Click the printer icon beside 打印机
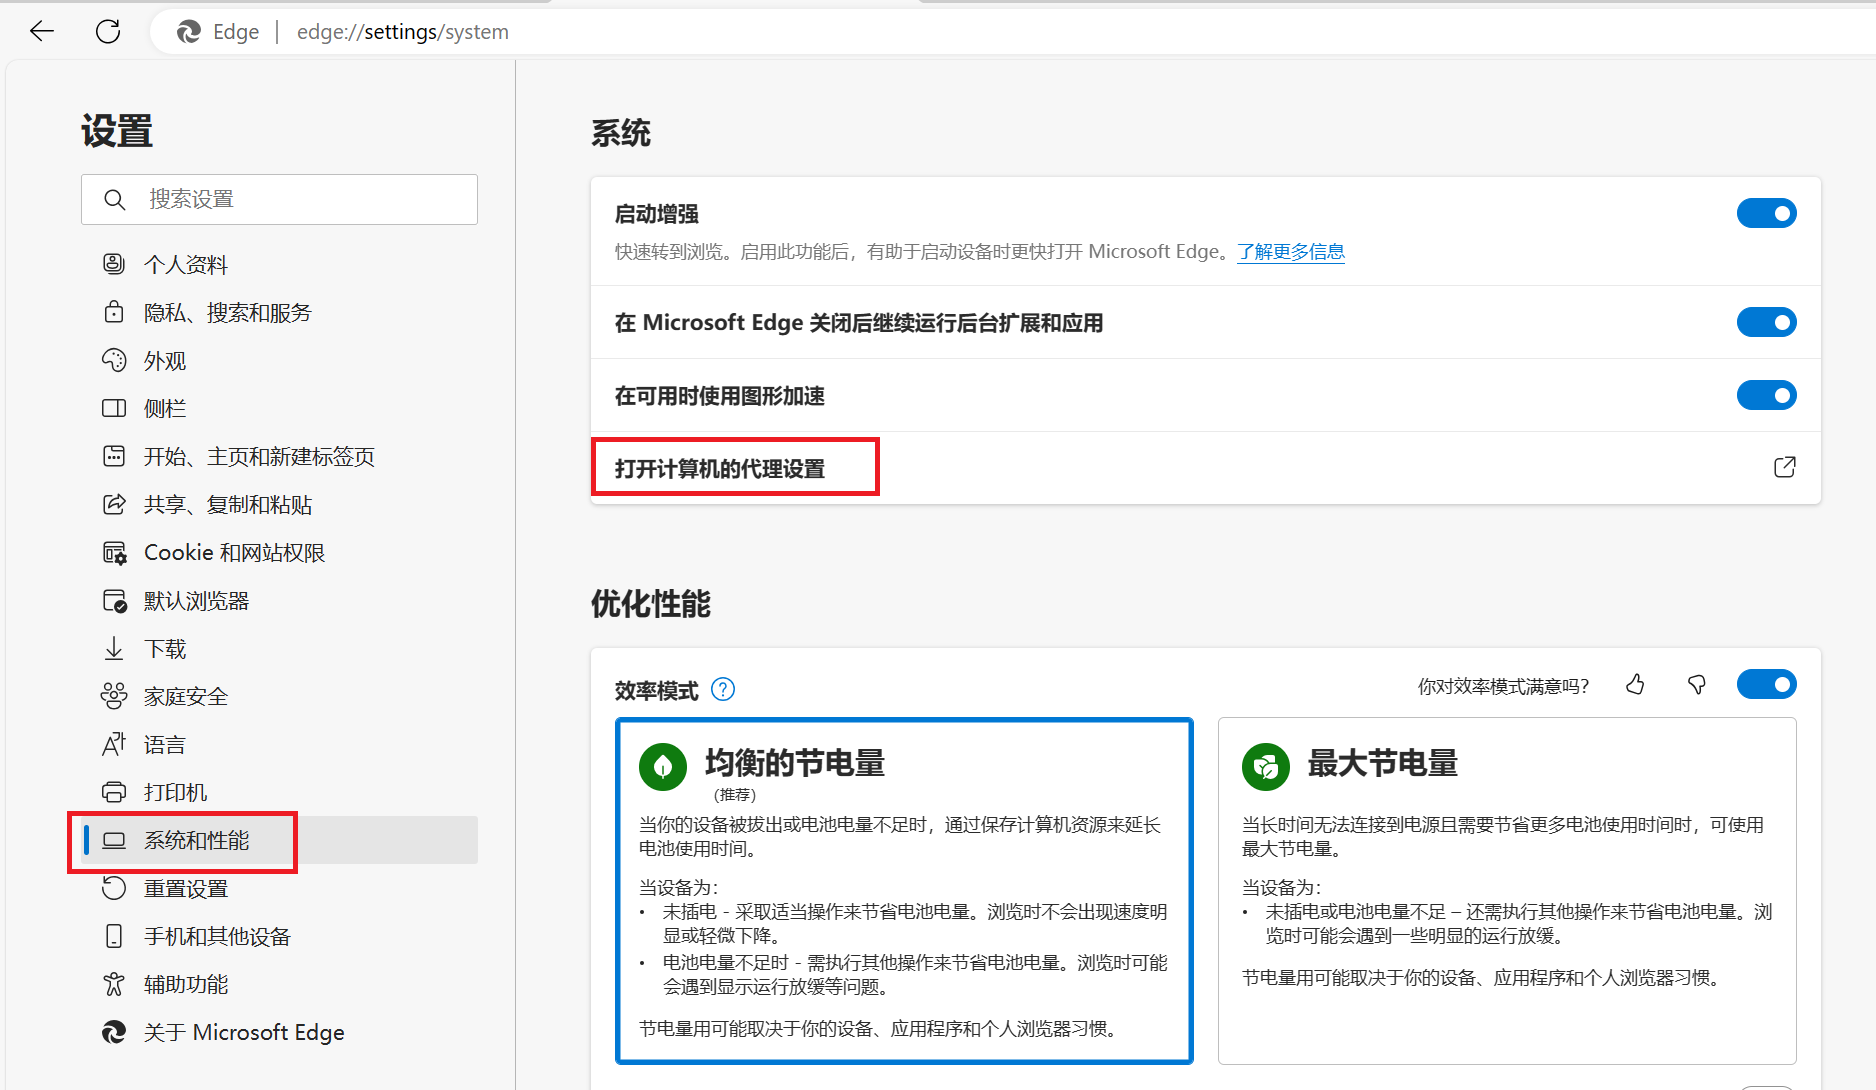The width and height of the screenshot is (1876, 1090). coord(114,792)
